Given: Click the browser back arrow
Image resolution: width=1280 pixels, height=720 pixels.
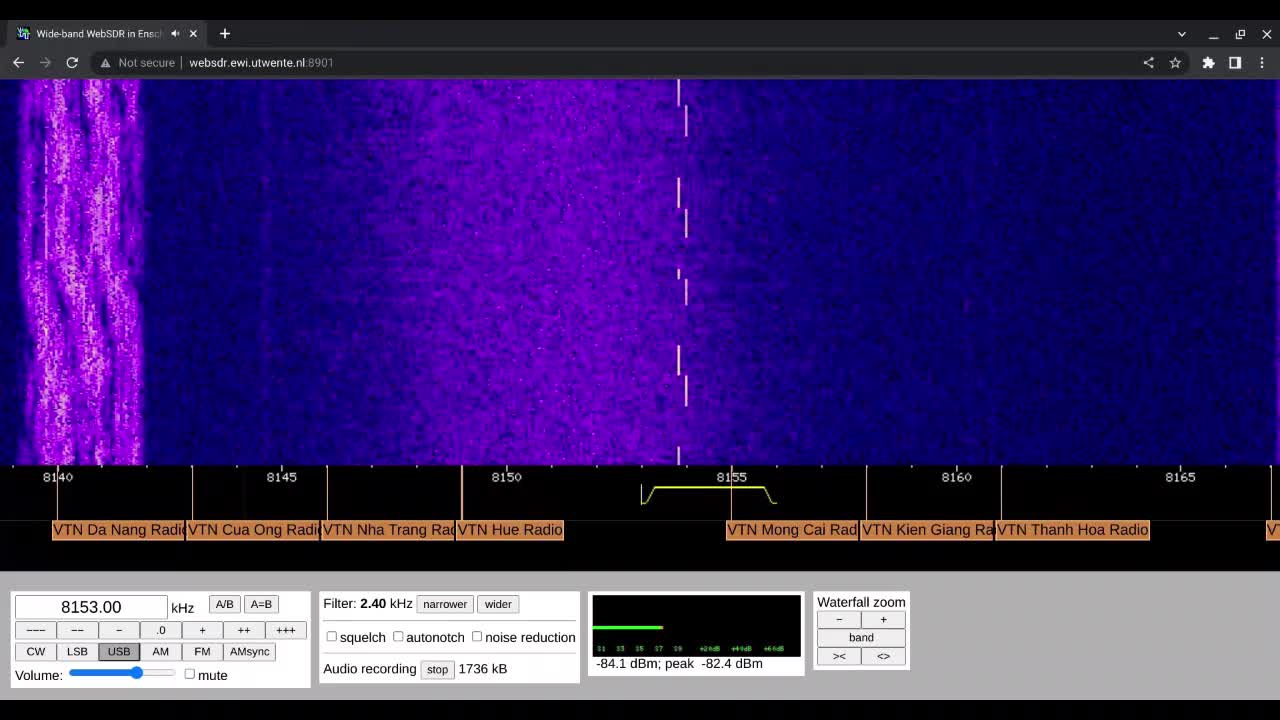Looking at the screenshot, I should click(x=18, y=62).
